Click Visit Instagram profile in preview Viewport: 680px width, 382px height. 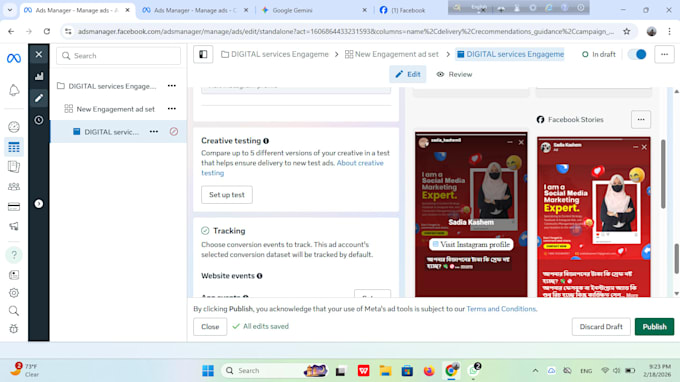(471, 245)
